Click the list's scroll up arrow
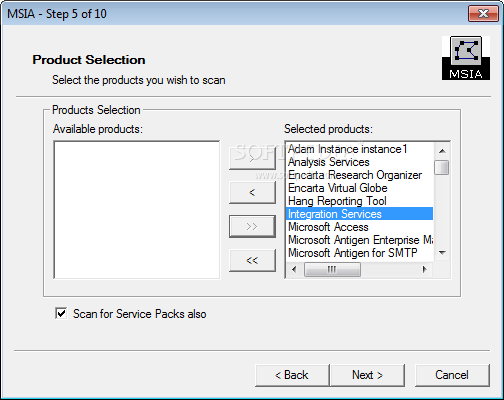The width and height of the screenshot is (504, 400). (x=442, y=151)
